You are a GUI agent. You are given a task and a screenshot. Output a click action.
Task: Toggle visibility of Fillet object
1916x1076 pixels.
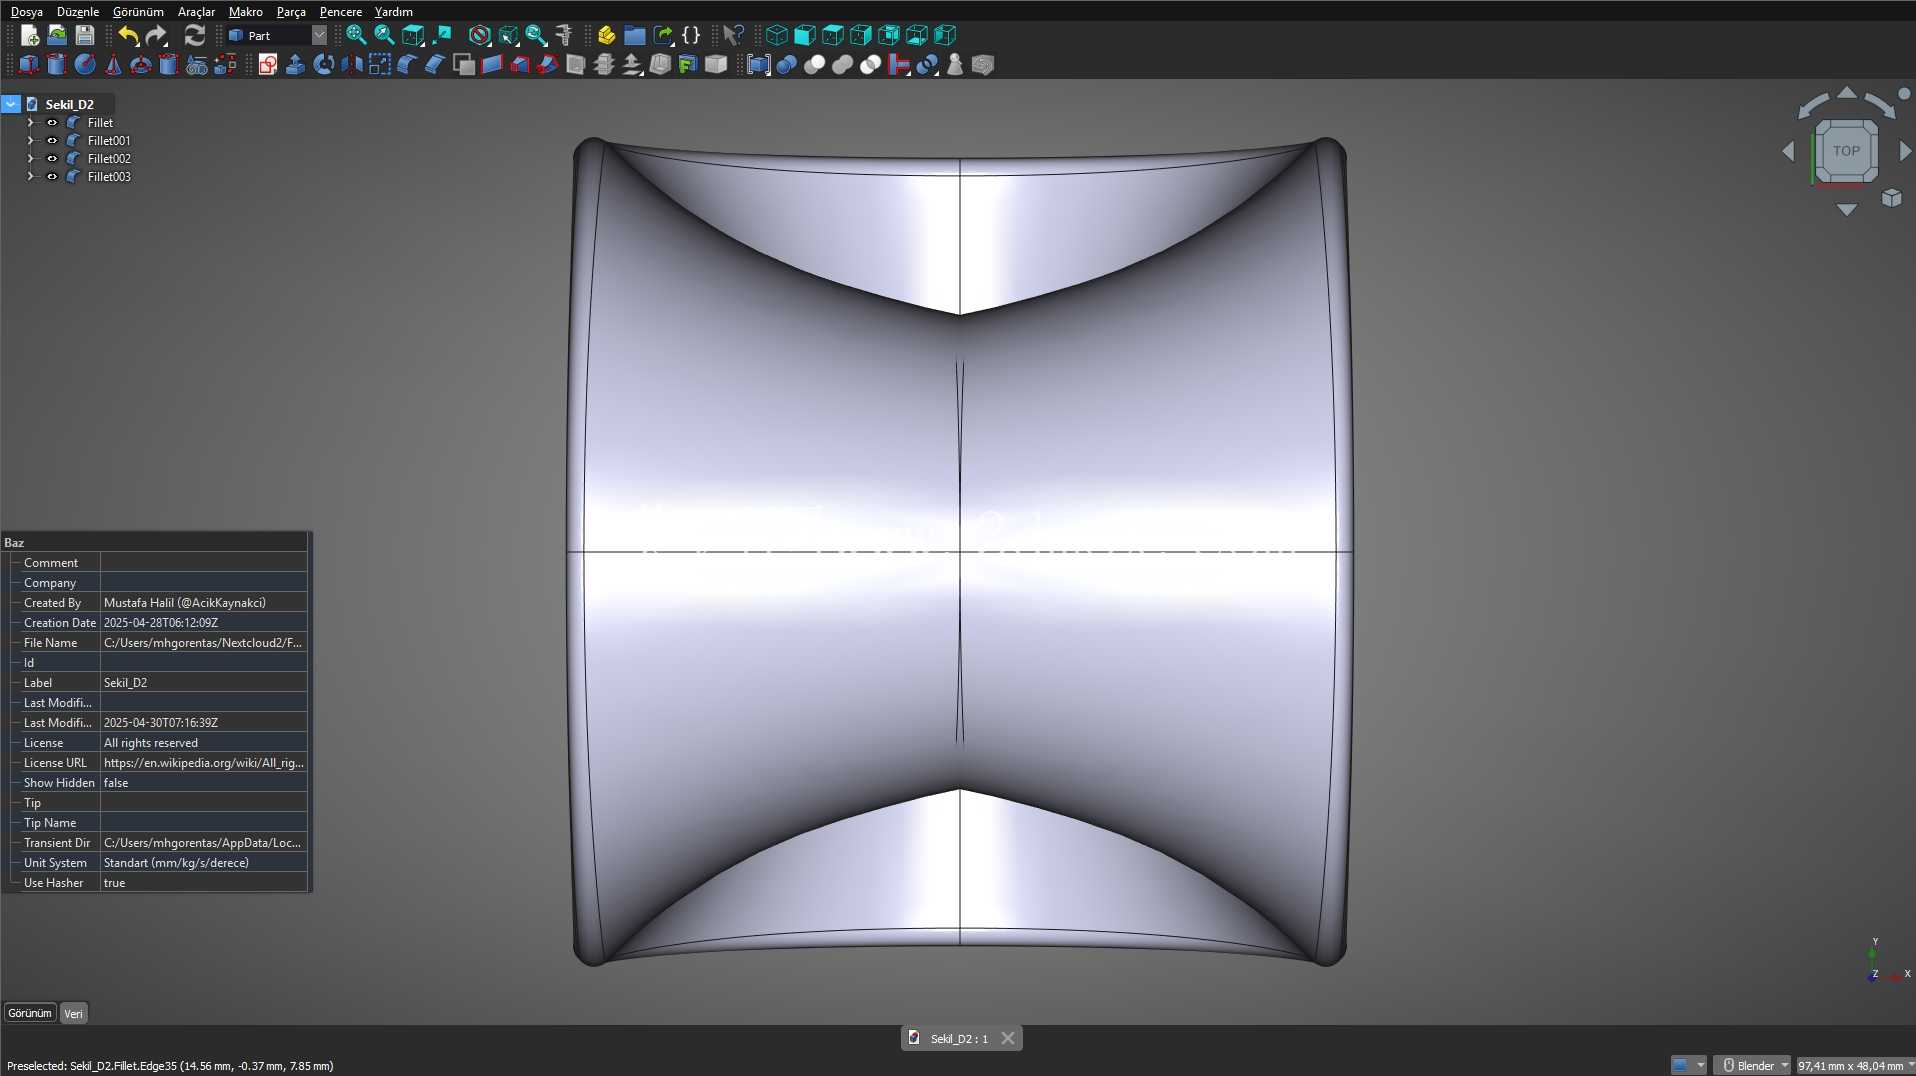click(52, 123)
